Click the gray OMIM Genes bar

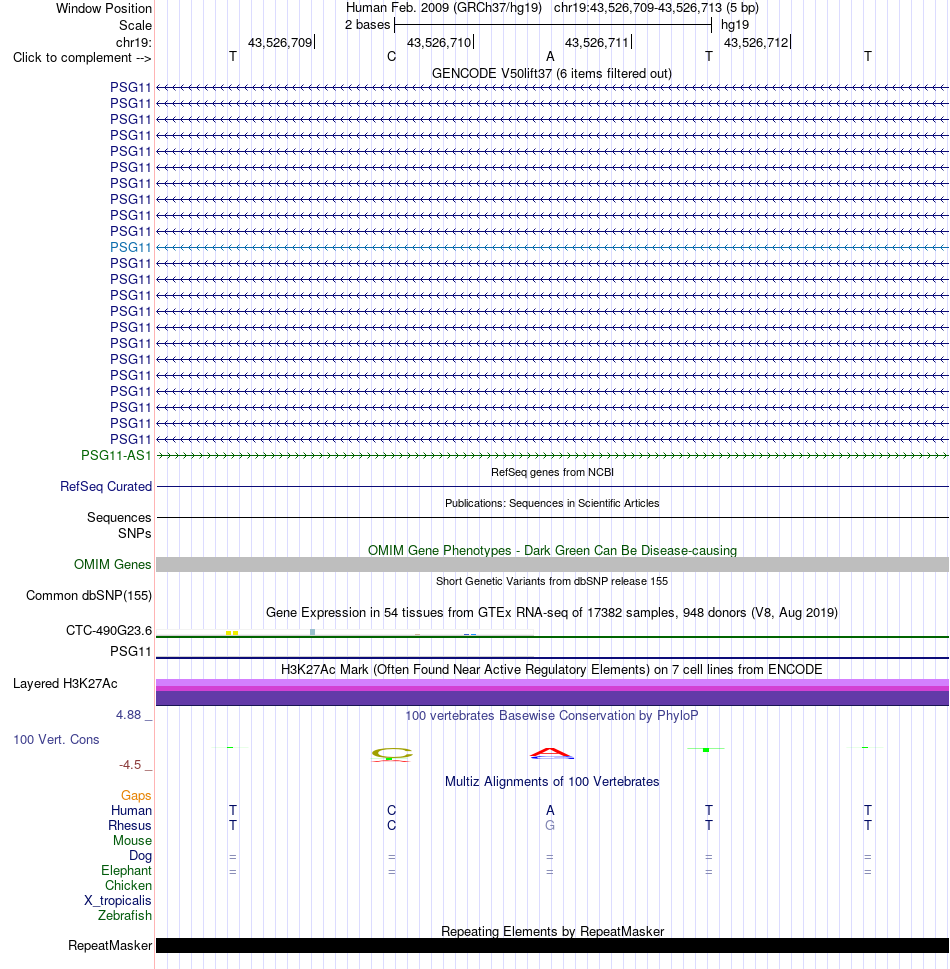tap(553, 564)
